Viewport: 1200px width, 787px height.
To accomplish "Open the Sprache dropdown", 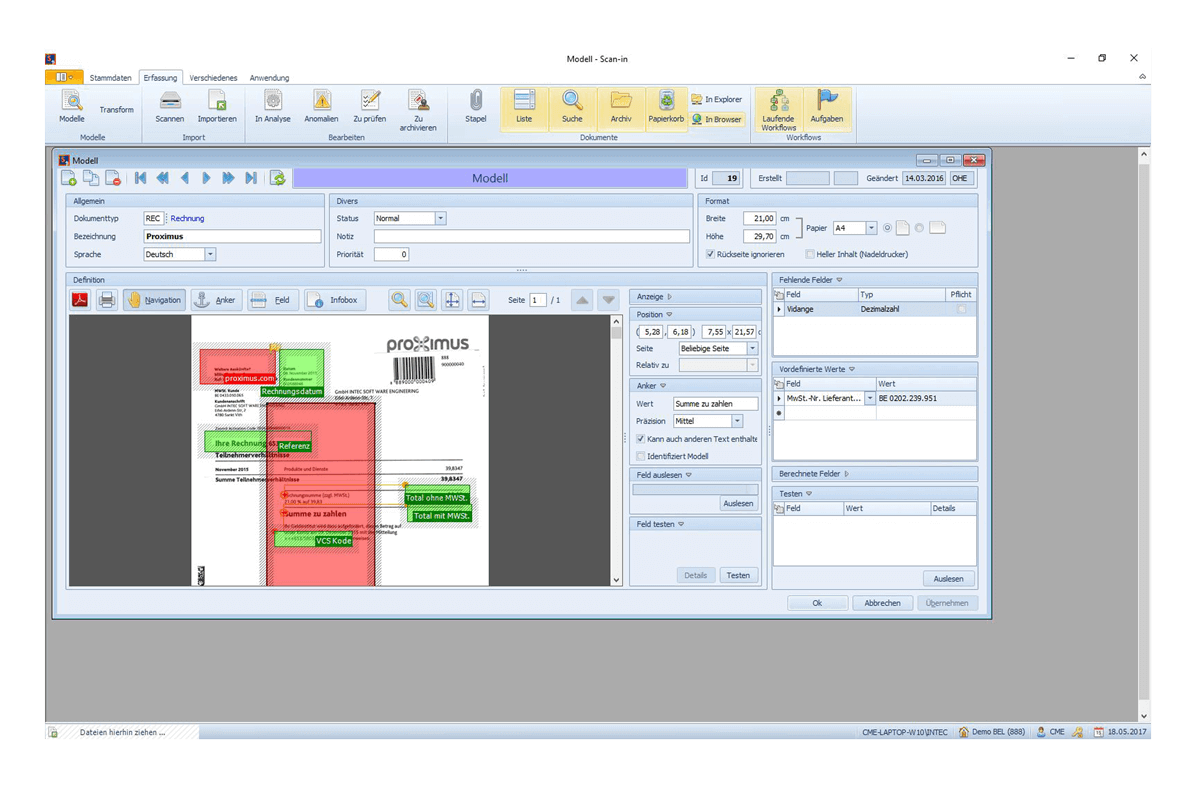I will tap(210, 255).
